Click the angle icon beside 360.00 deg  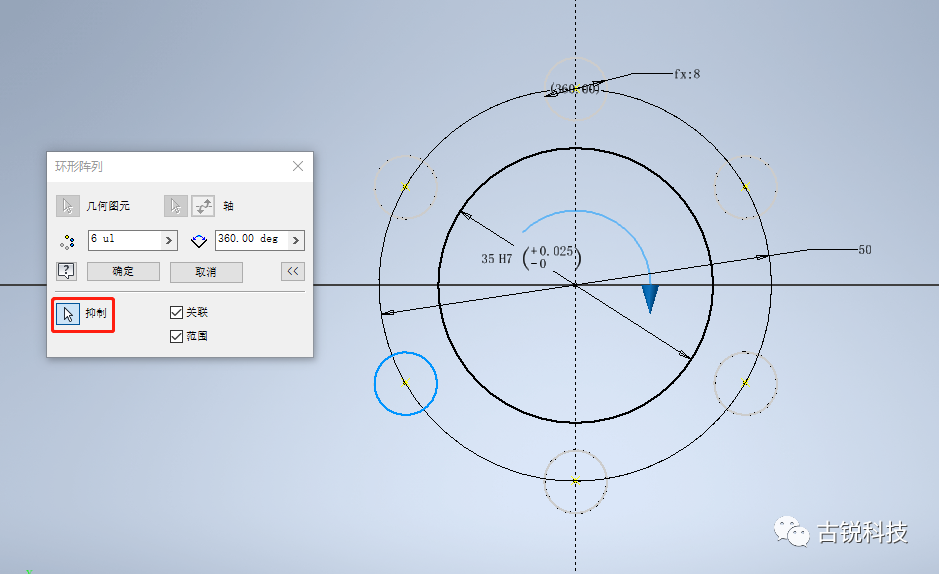click(x=199, y=241)
